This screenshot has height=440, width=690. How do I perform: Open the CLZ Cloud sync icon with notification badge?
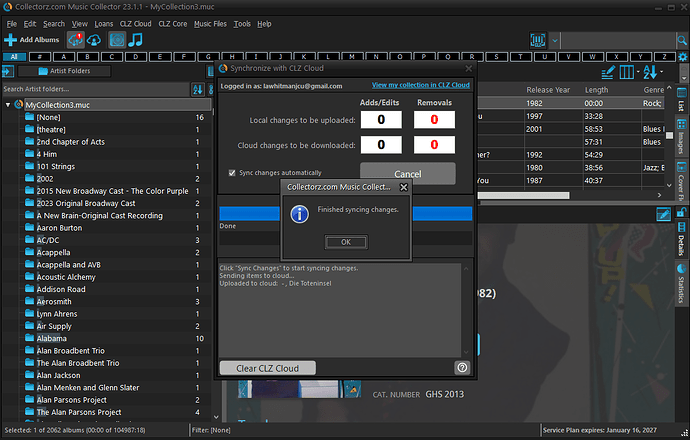75,40
